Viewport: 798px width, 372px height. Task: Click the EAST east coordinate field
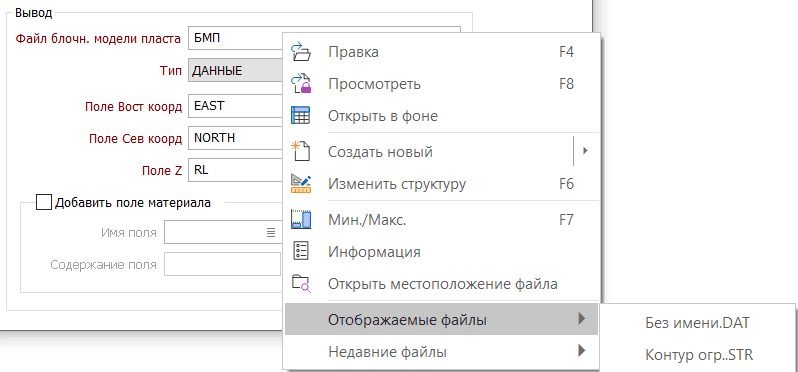point(235,106)
